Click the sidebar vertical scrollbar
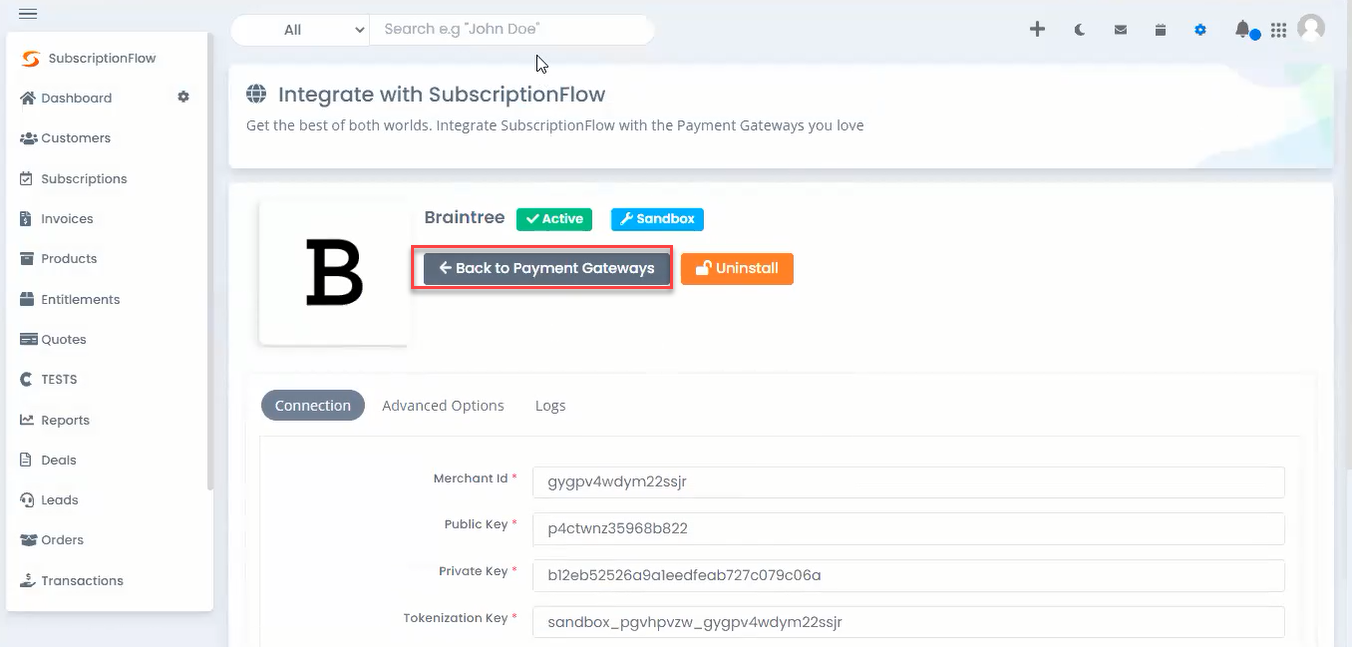Viewport: 1352px width, 647px height. pyautogui.click(x=210, y=262)
